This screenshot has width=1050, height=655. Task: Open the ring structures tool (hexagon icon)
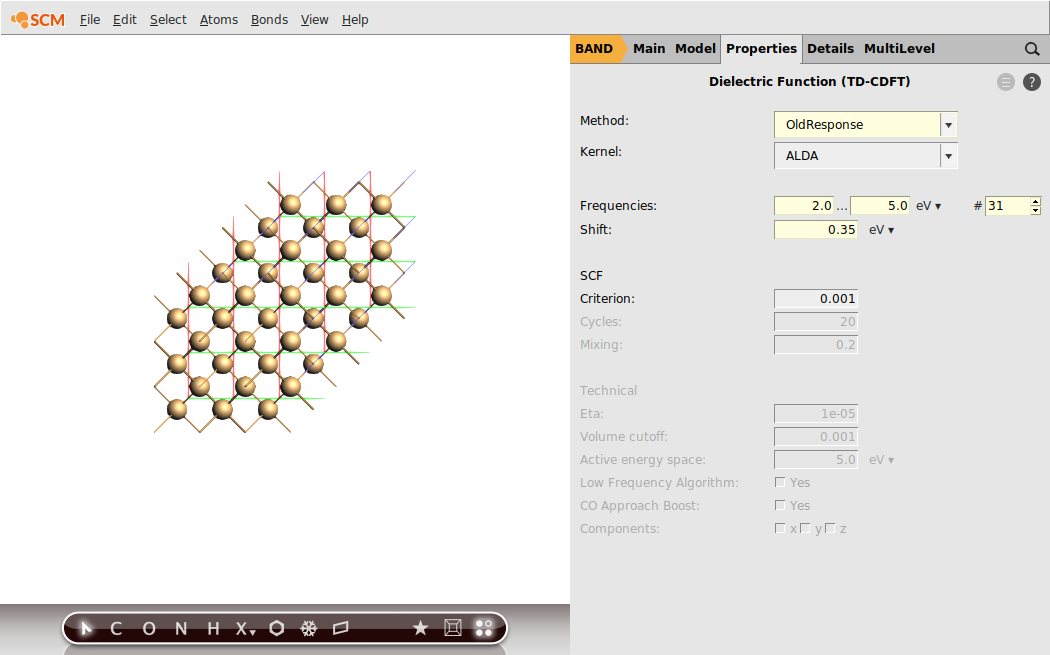pyautogui.click(x=276, y=628)
